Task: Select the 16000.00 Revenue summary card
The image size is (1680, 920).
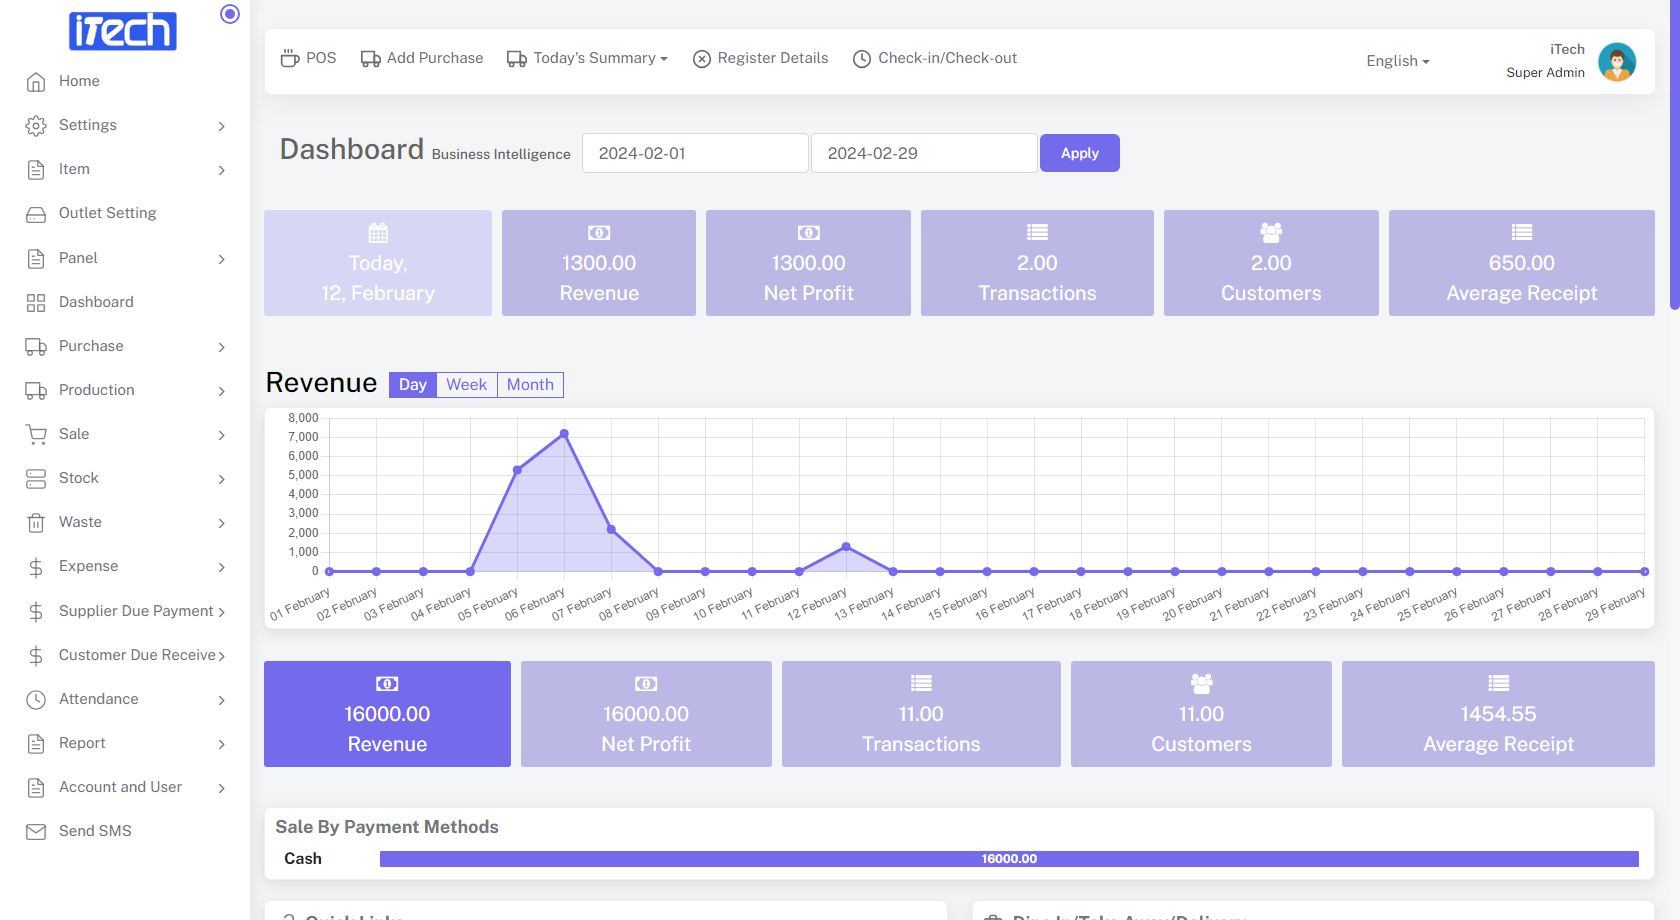Action: tap(387, 714)
